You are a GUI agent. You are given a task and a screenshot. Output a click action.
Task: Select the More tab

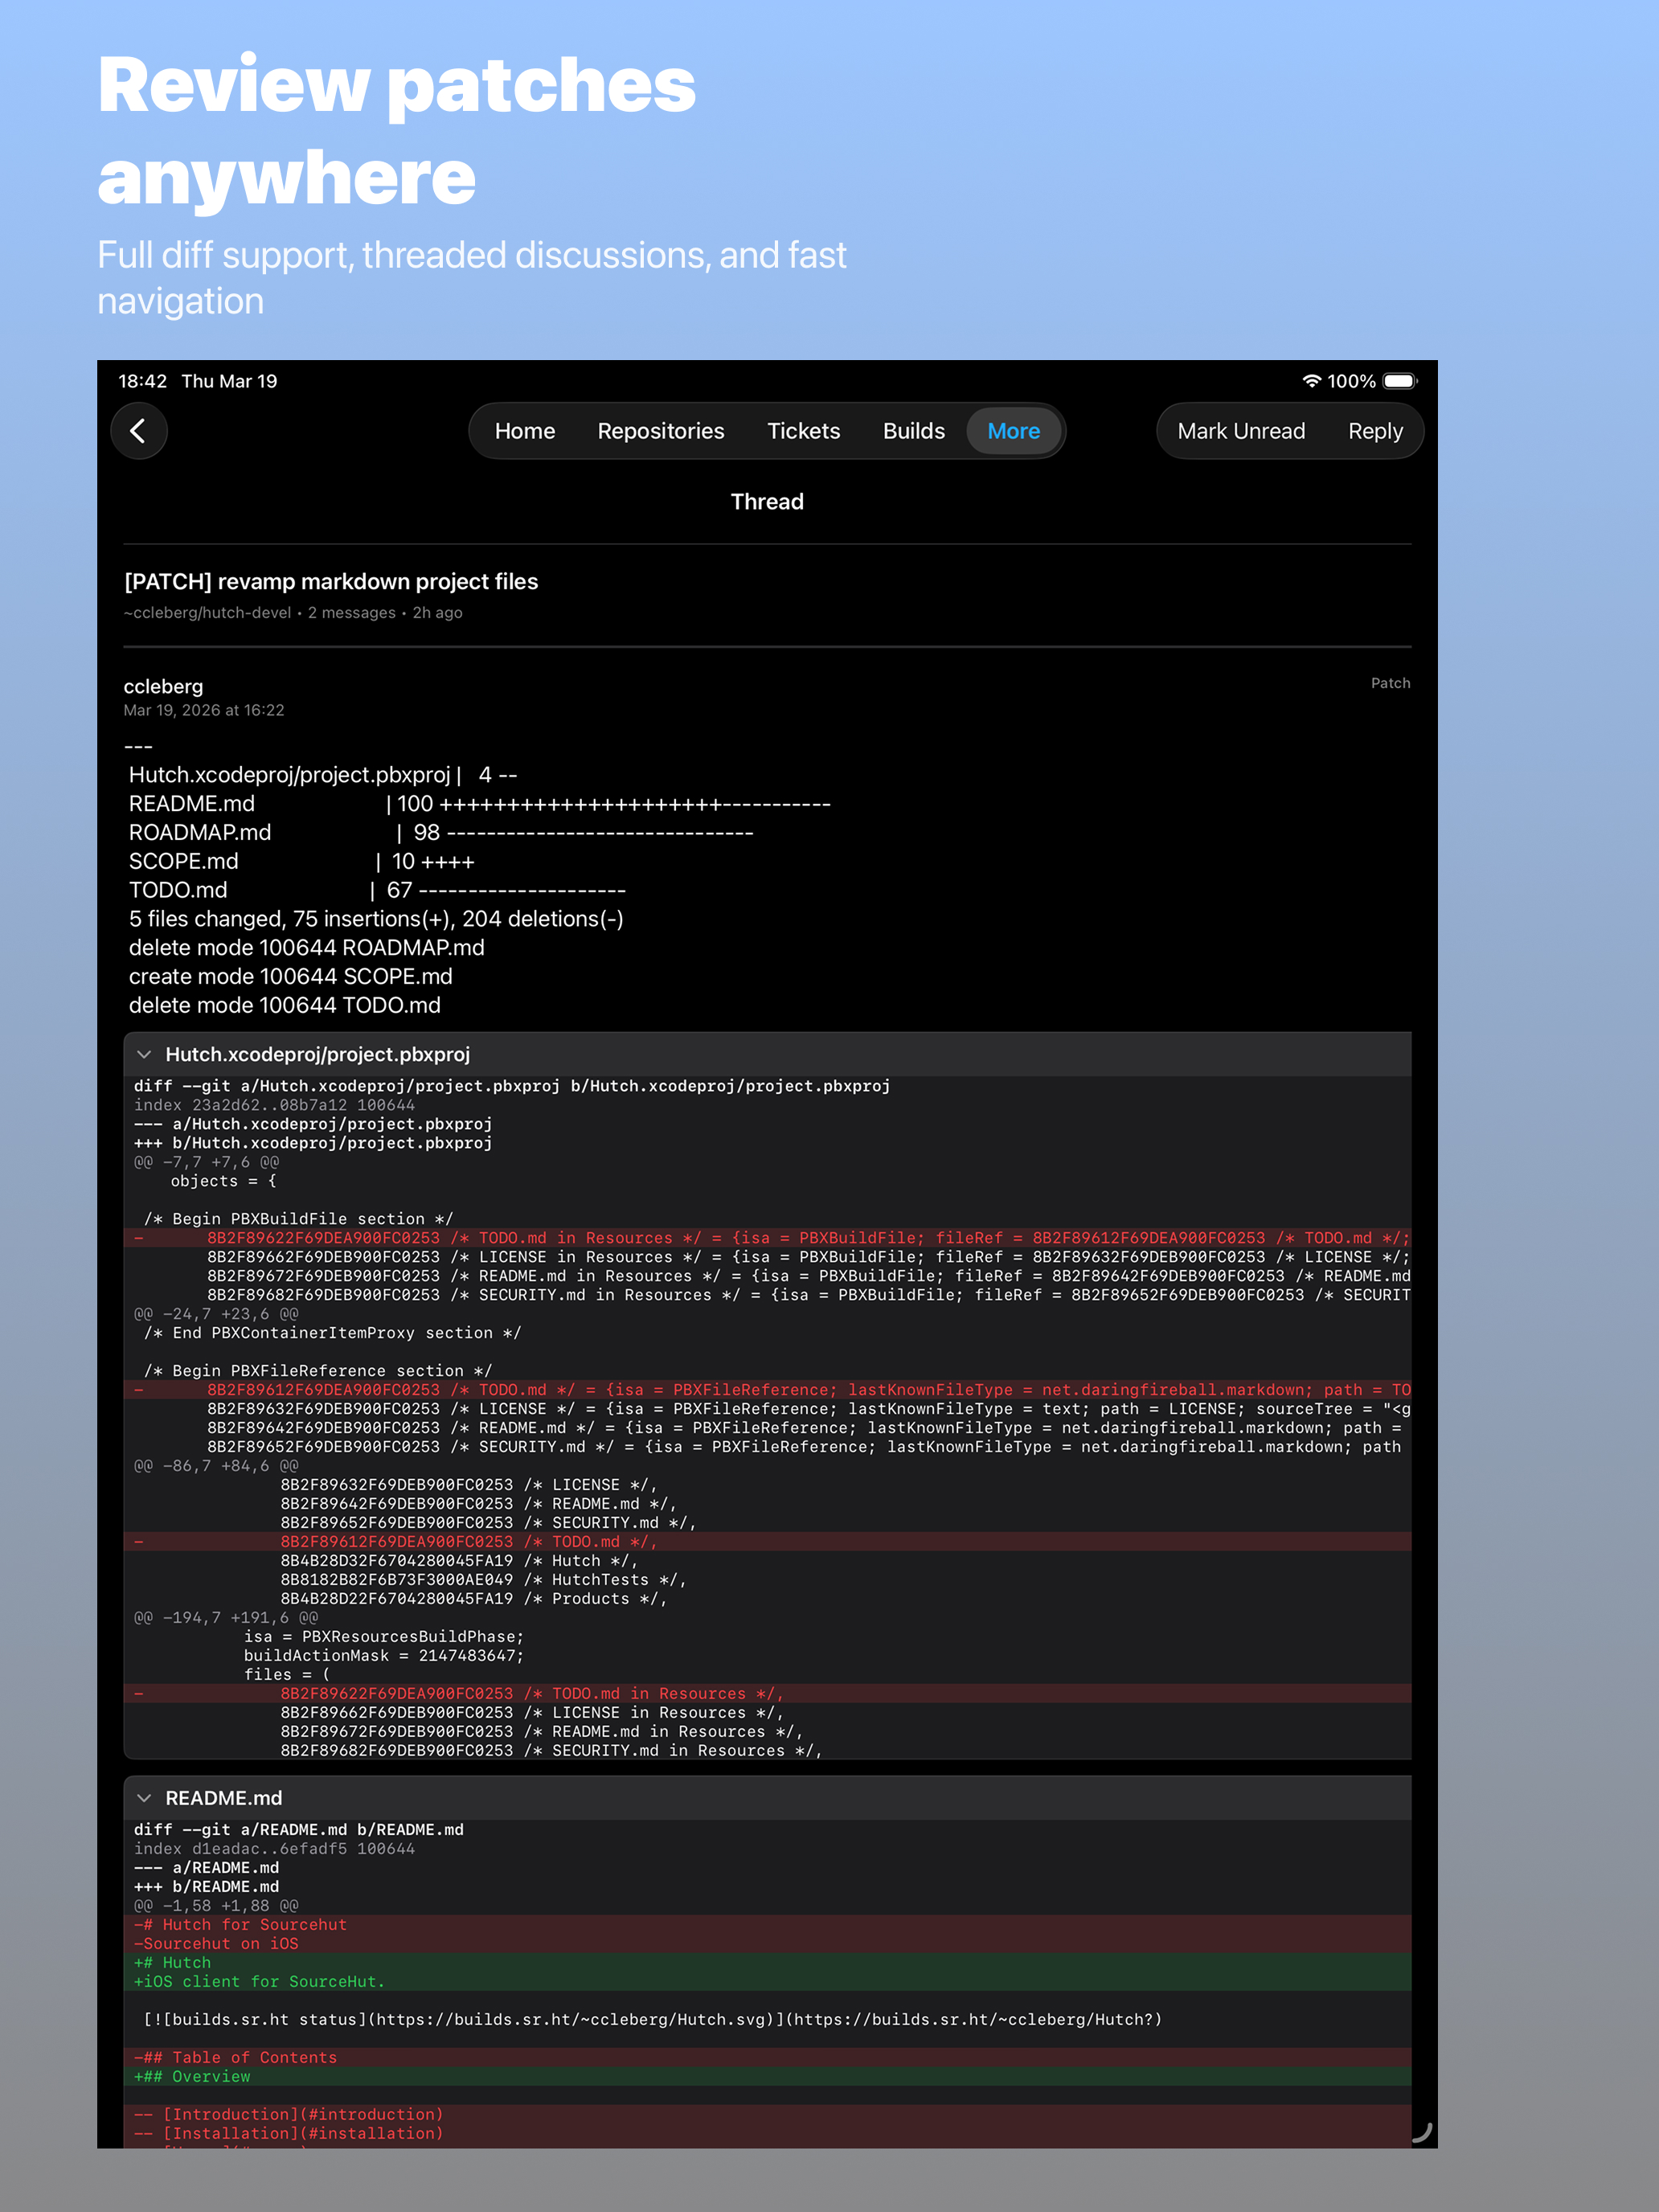pyautogui.click(x=1013, y=431)
